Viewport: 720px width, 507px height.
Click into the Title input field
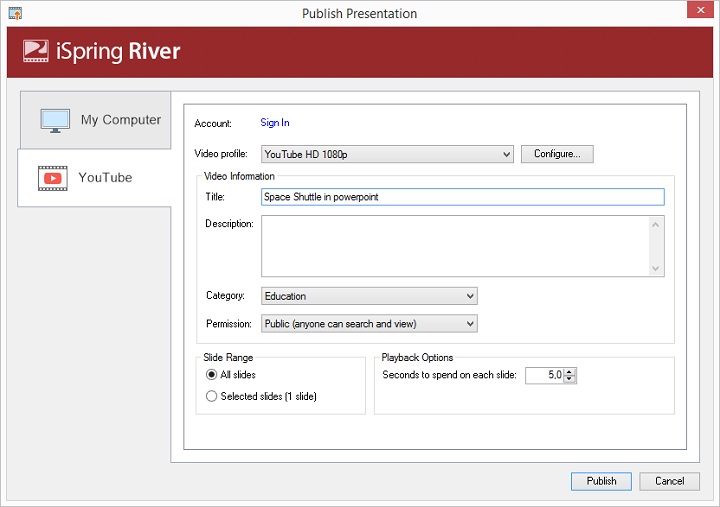462,197
